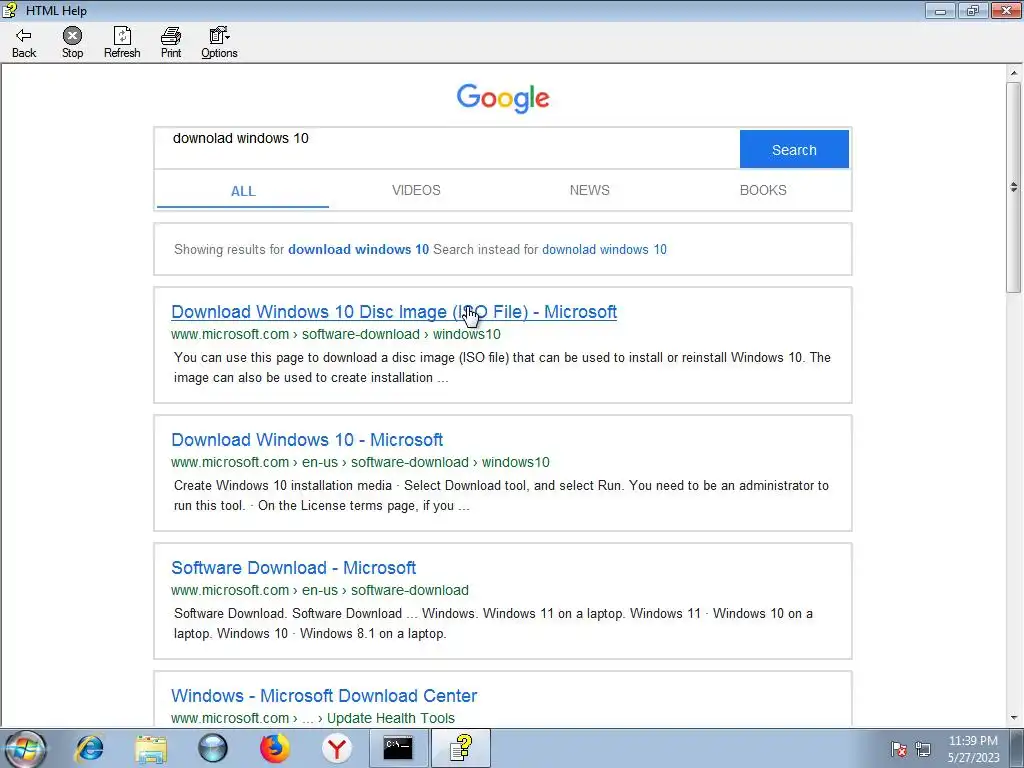
Task: Click the URL ending in 'Update Health Tools'
Action: click(313, 718)
